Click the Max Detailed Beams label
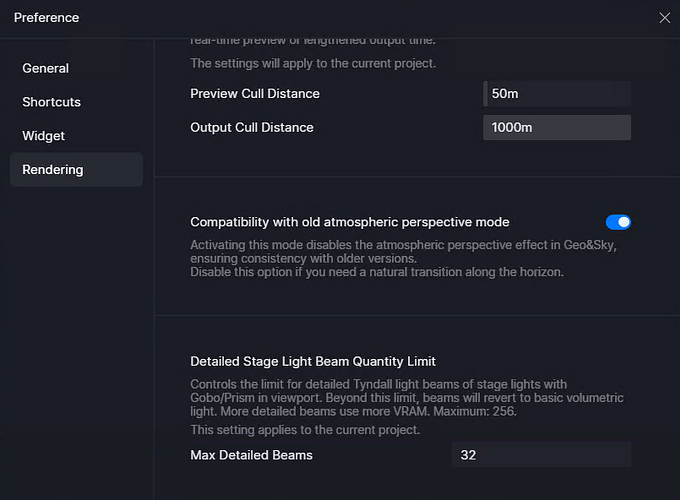Image resolution: width=680 pixels, height=500 pixels. [x=252, y=455]
